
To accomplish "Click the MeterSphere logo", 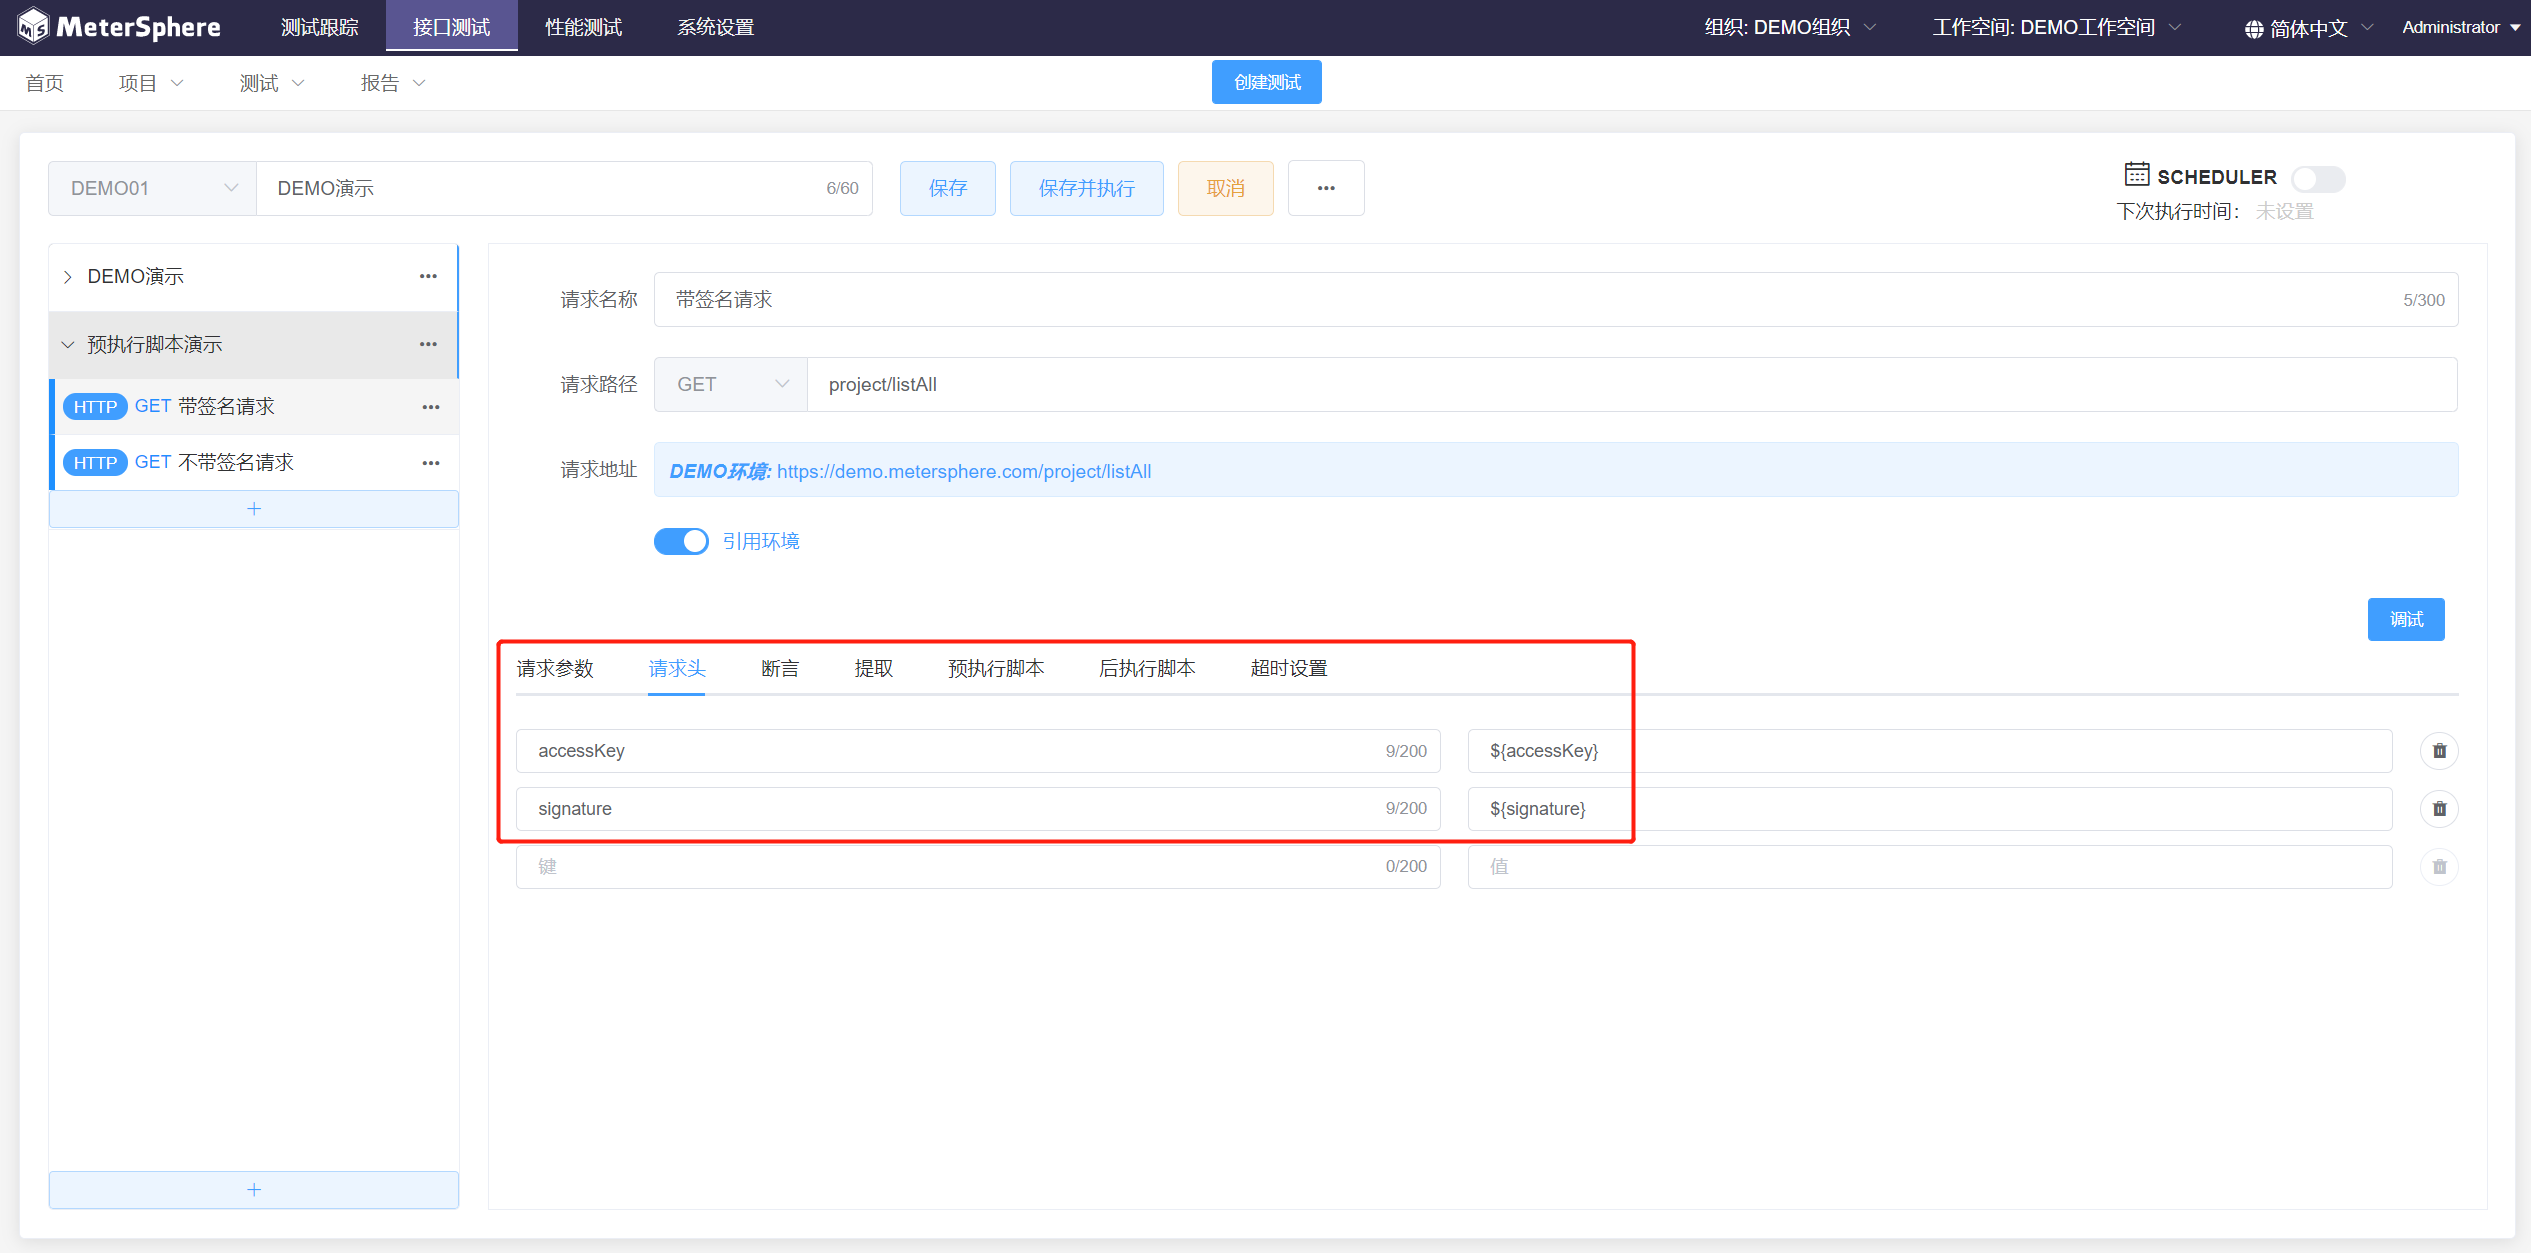I will tap(120, 27).
